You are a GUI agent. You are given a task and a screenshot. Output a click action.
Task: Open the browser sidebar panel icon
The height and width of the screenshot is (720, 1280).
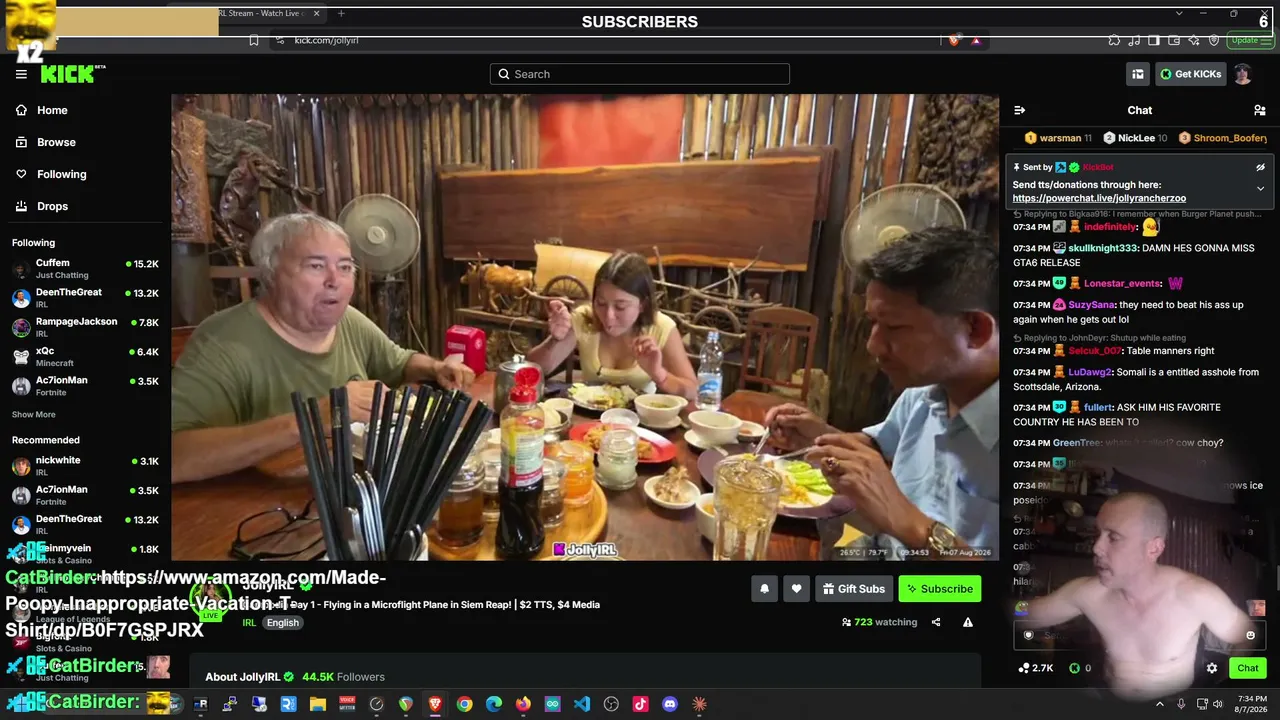pyautogui.click(x=1154, y=40)
